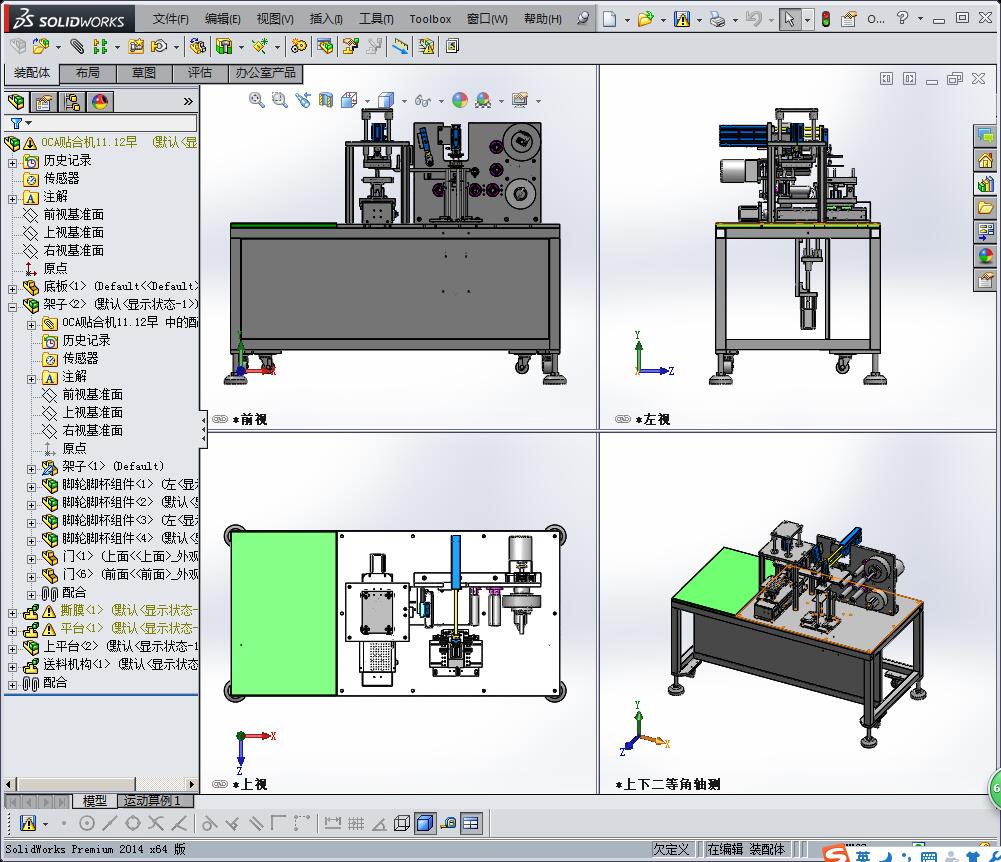
Task: Open the Linear Component Pattern tool
Action: pos(100,46)
